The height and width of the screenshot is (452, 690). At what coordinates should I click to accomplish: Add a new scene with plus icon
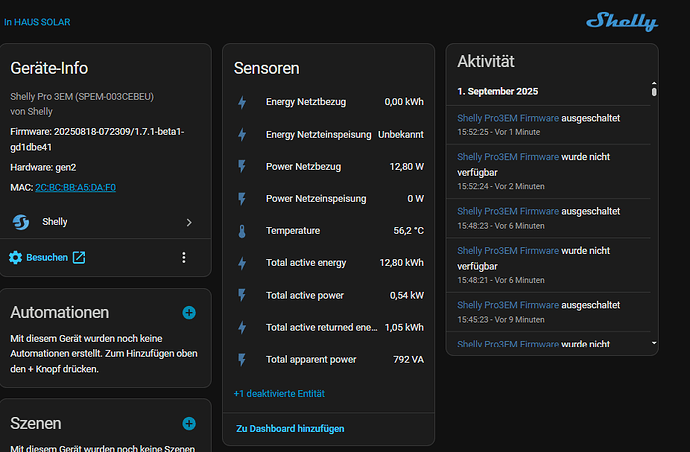click(189, 424)
